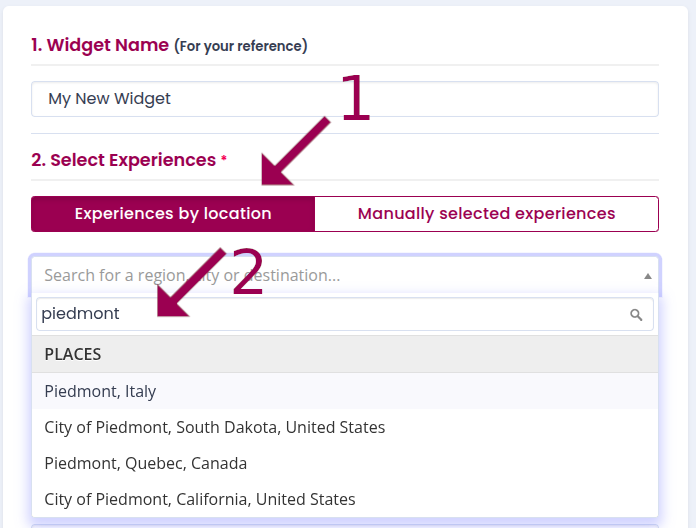Select the "Experiences by location" tab

click(x=173, y=214)
